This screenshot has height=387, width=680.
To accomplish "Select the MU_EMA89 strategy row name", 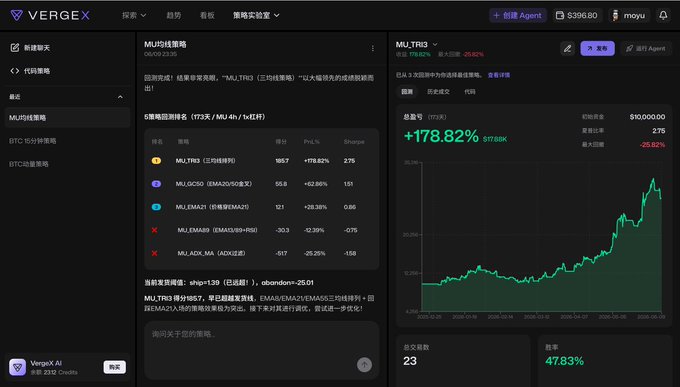I will pos(217,230).
